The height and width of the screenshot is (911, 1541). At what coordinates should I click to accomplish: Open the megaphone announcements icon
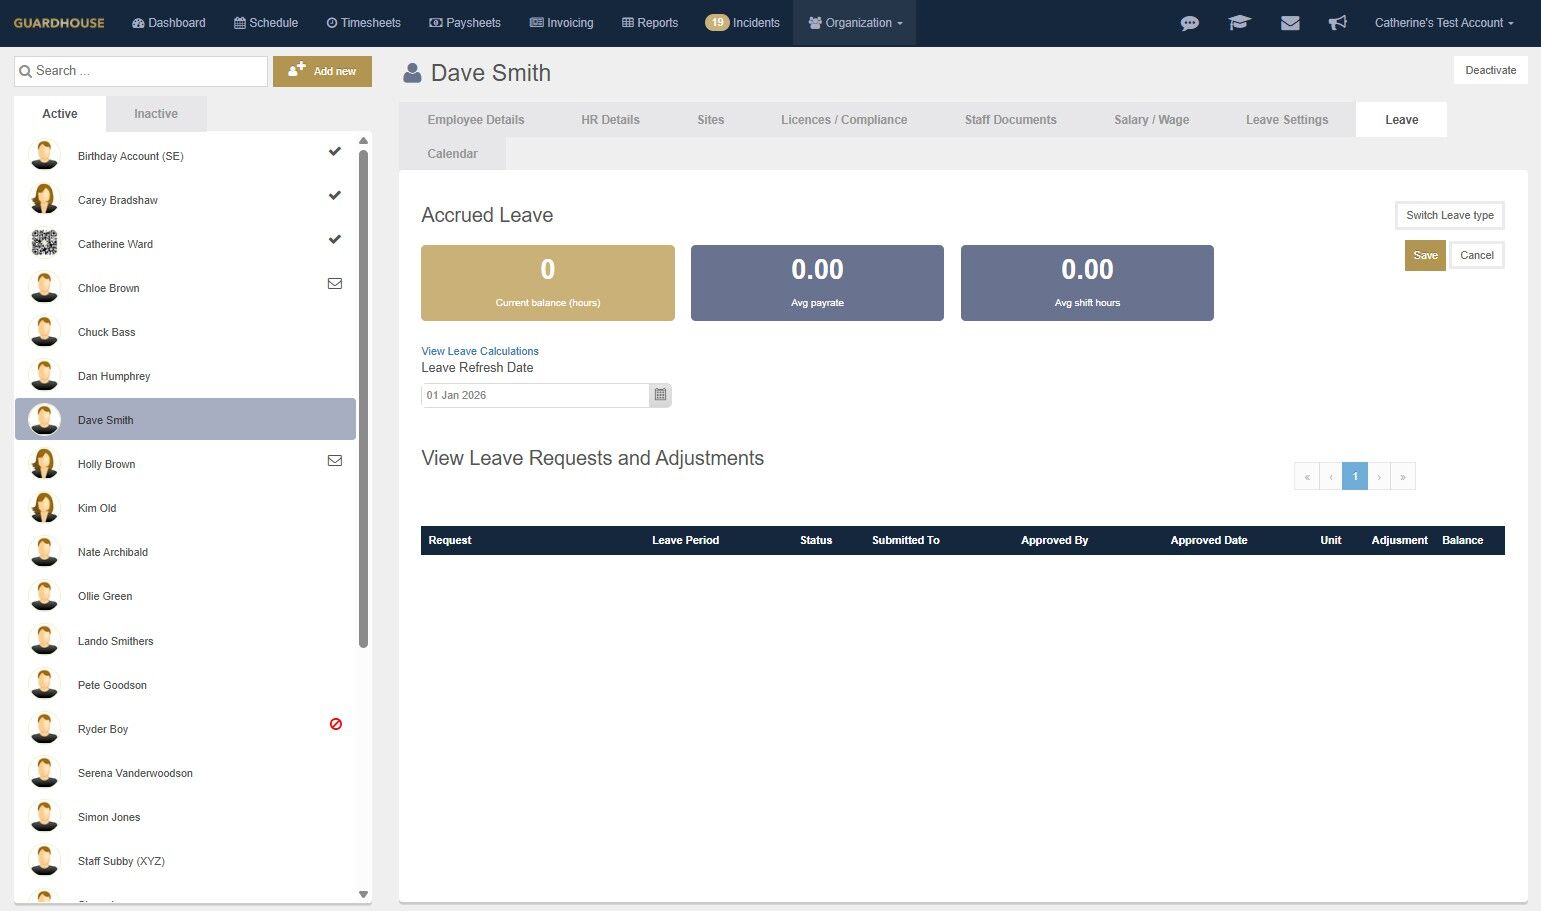(1337, 23)
